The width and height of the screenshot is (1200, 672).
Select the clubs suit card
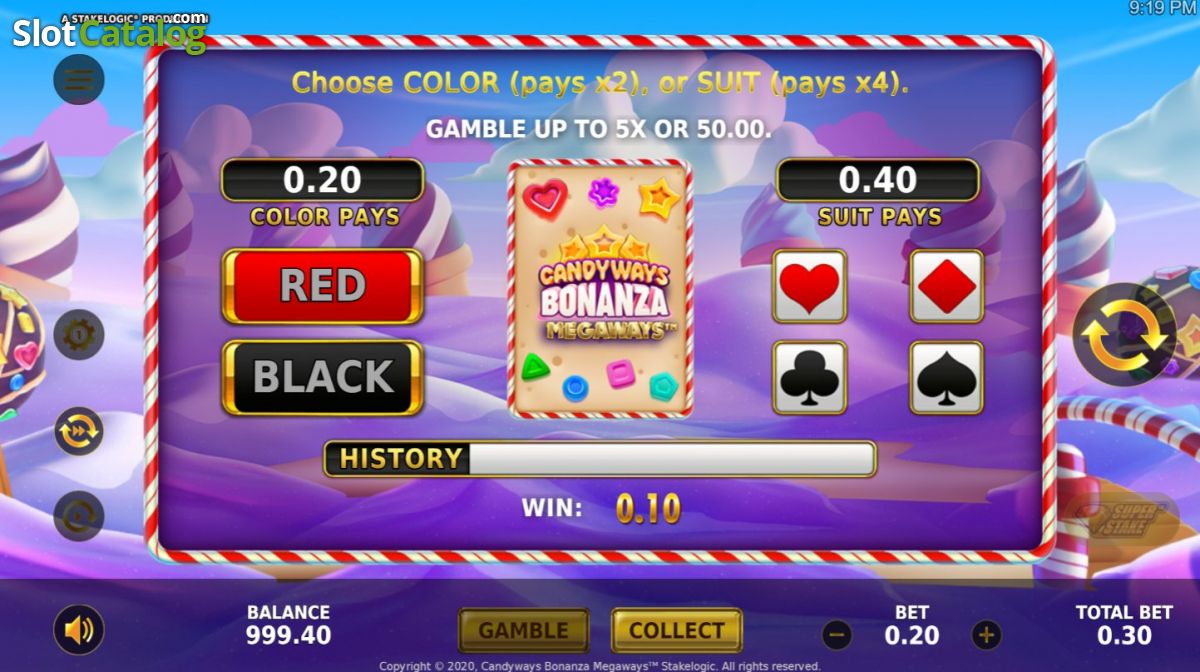click(810, 377)
